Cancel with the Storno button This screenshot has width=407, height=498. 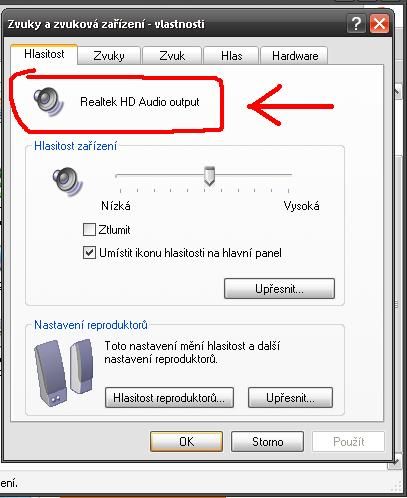(268, 442)
